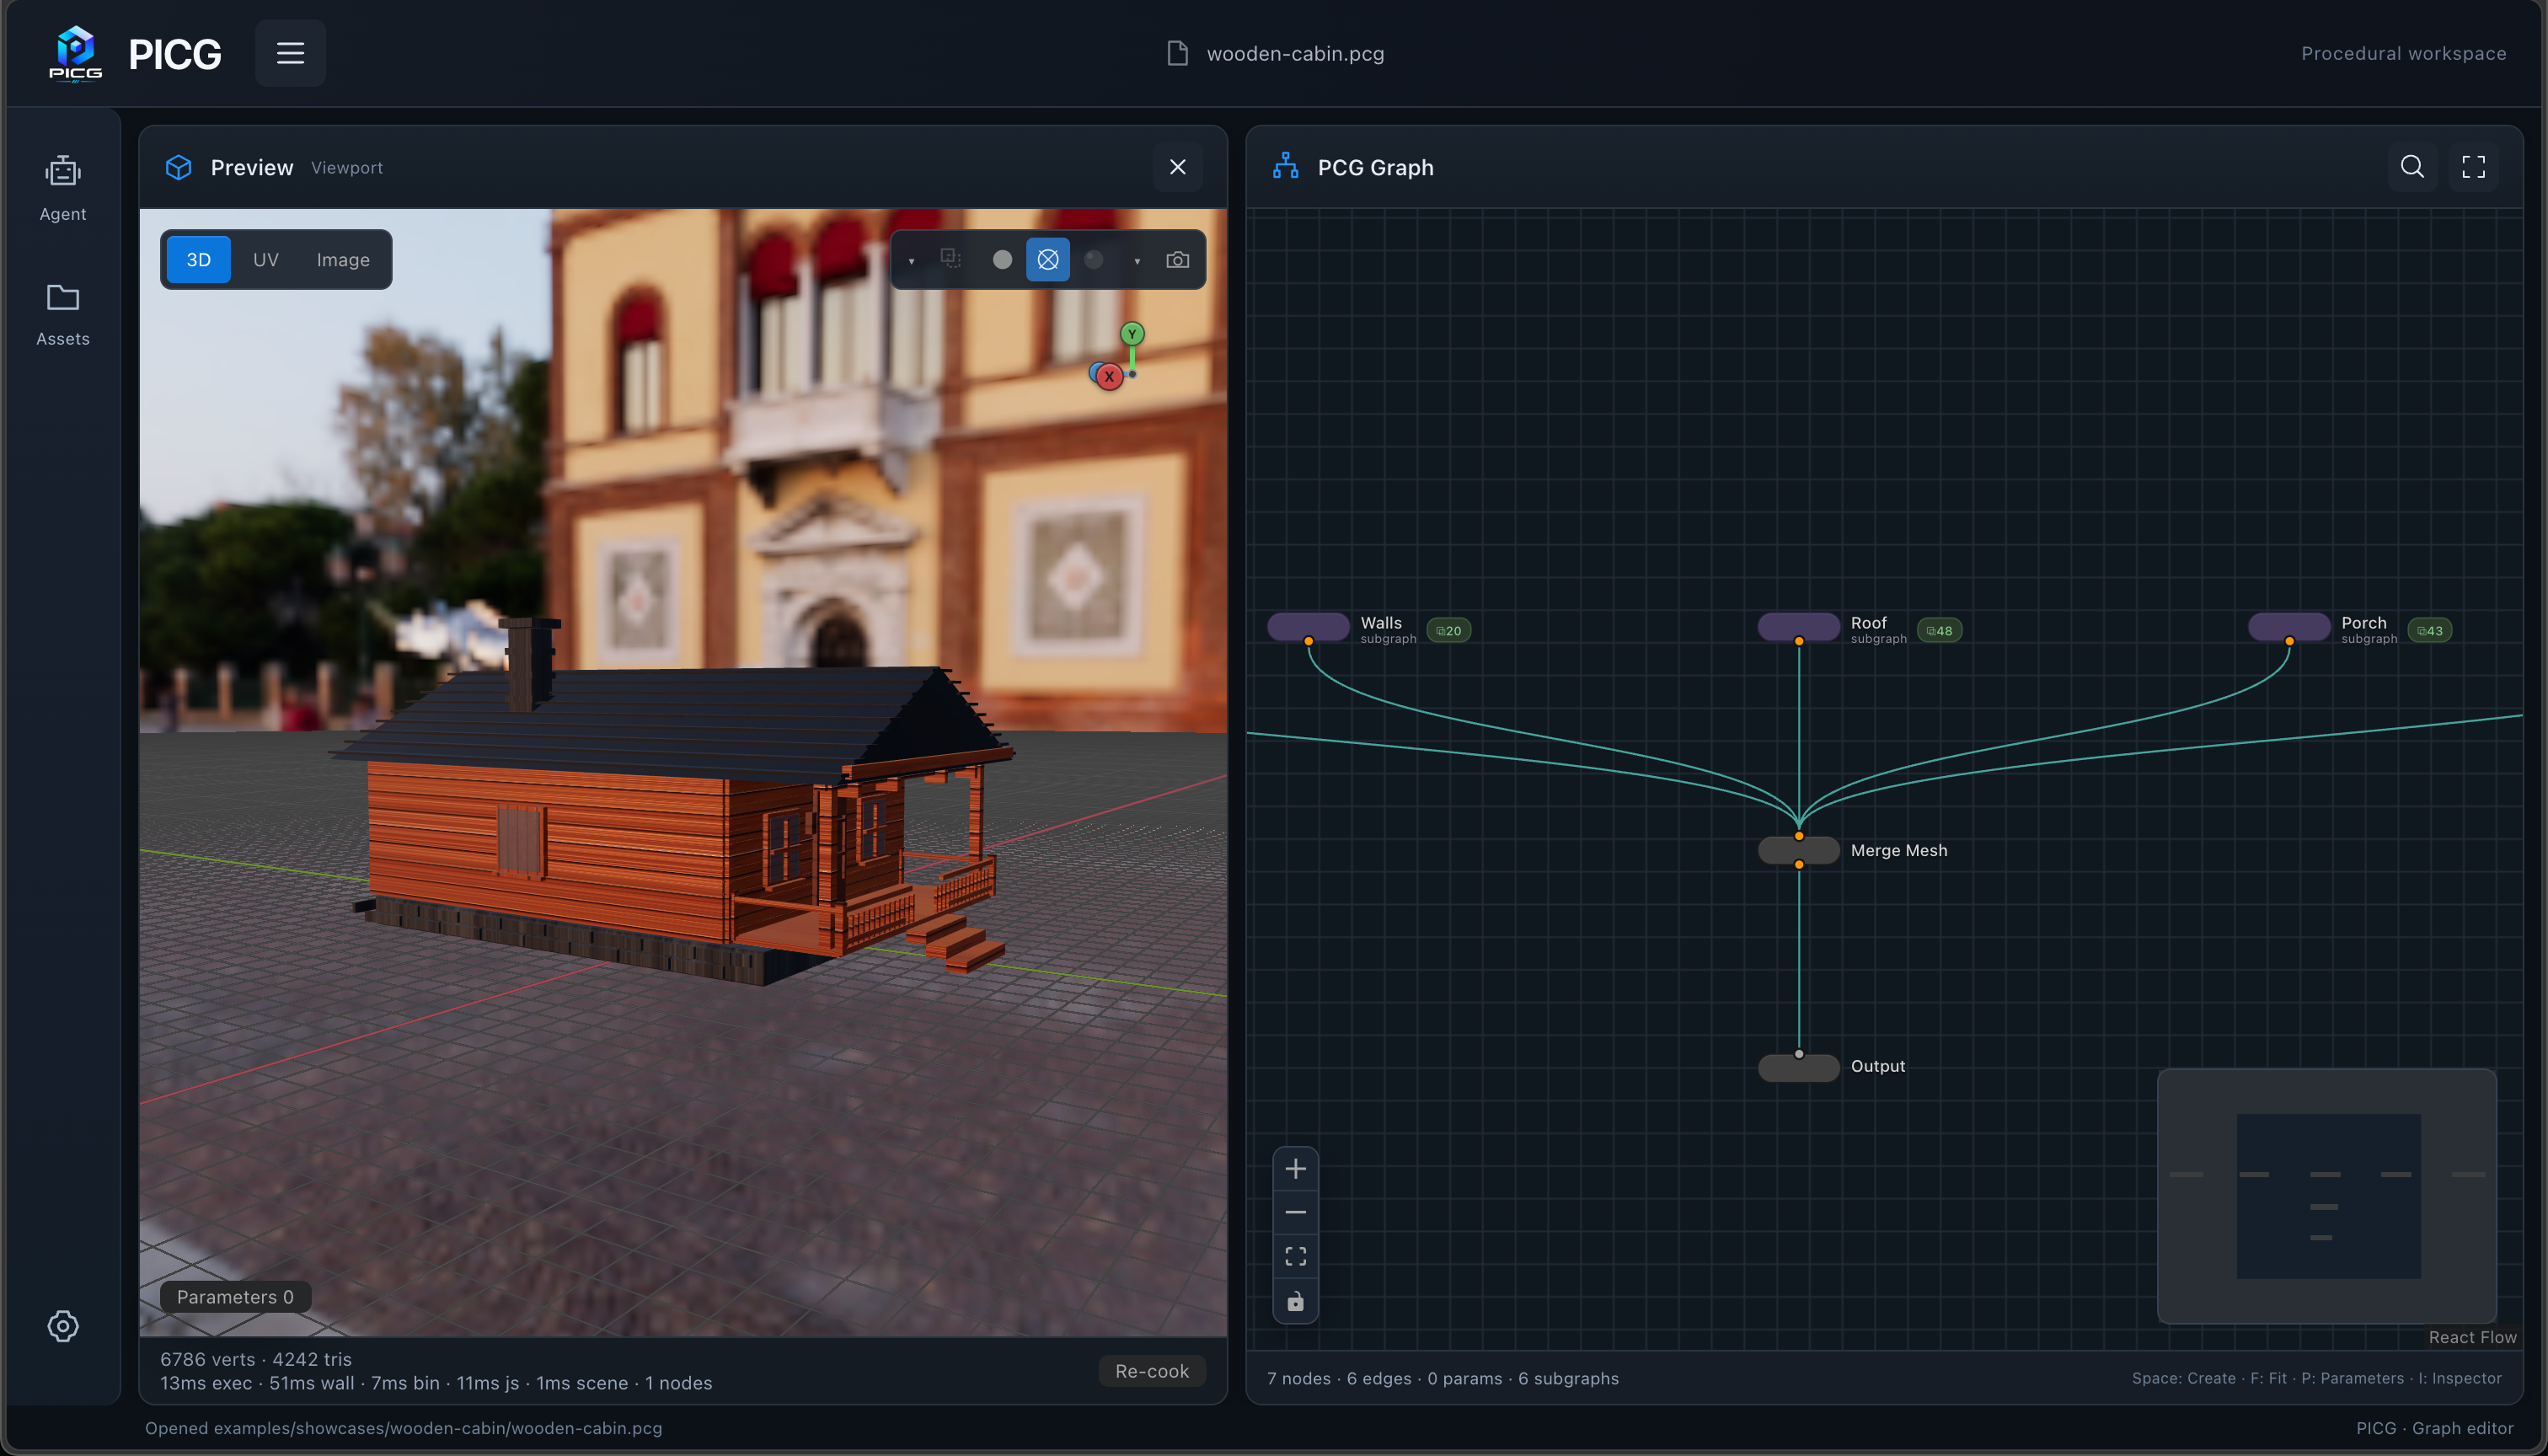Switch preview to 3D mode
Viewport: 2548px width, 1456px height.
[198, 260]
